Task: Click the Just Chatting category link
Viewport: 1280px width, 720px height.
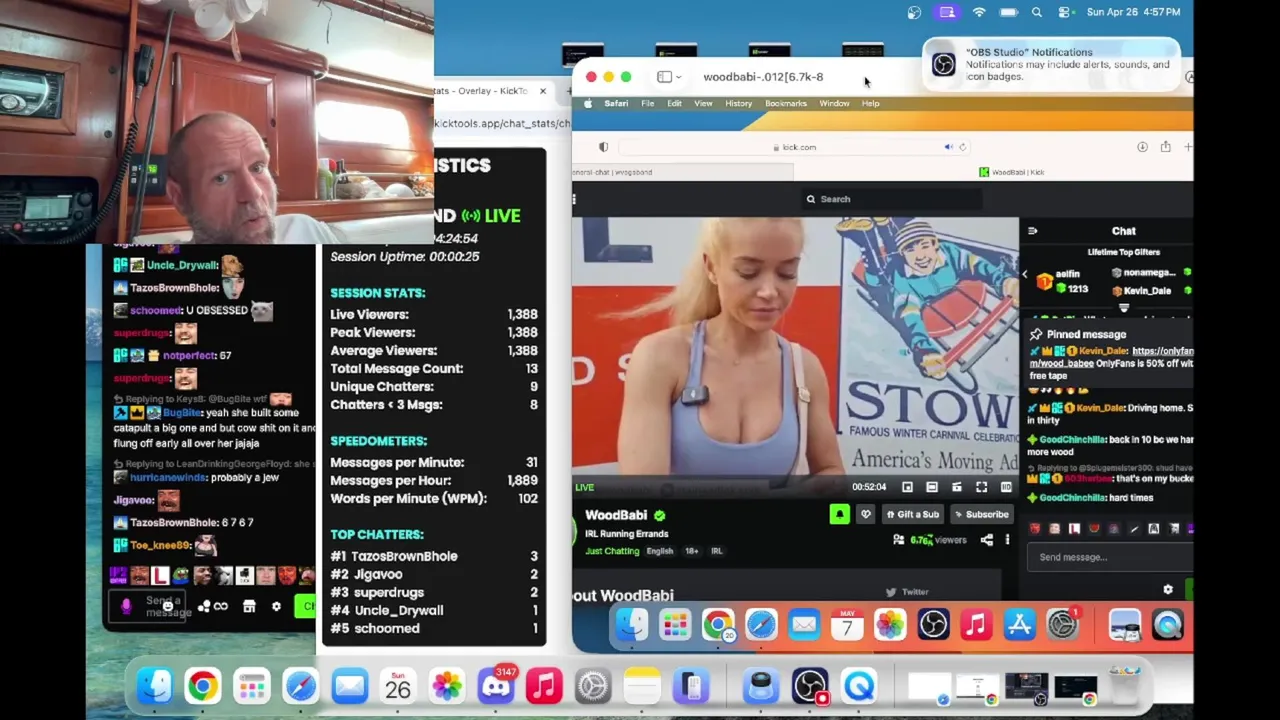Action: 612,551
